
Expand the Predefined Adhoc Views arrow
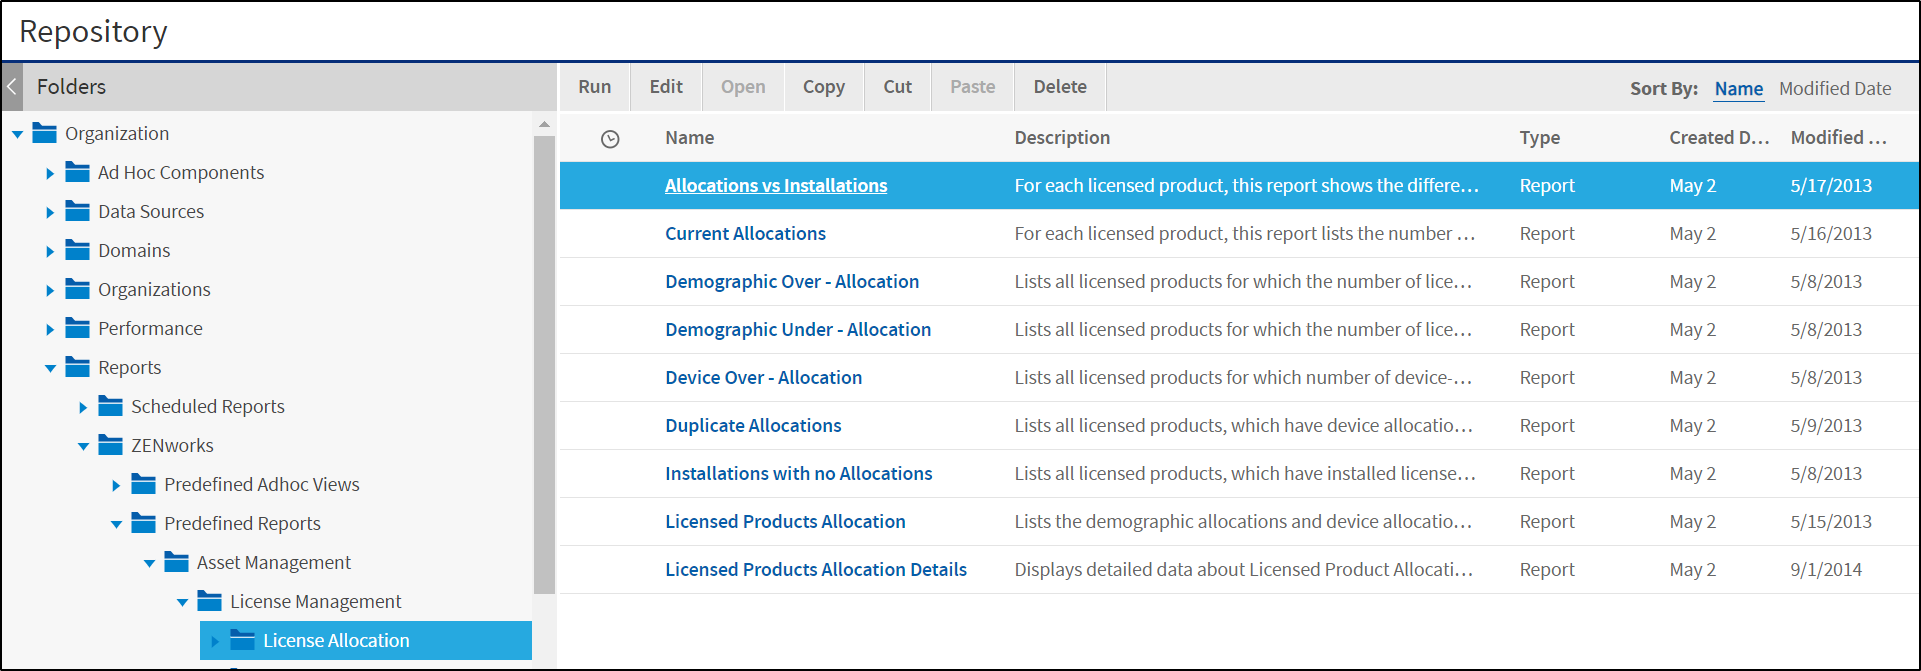tap(116, 485)
